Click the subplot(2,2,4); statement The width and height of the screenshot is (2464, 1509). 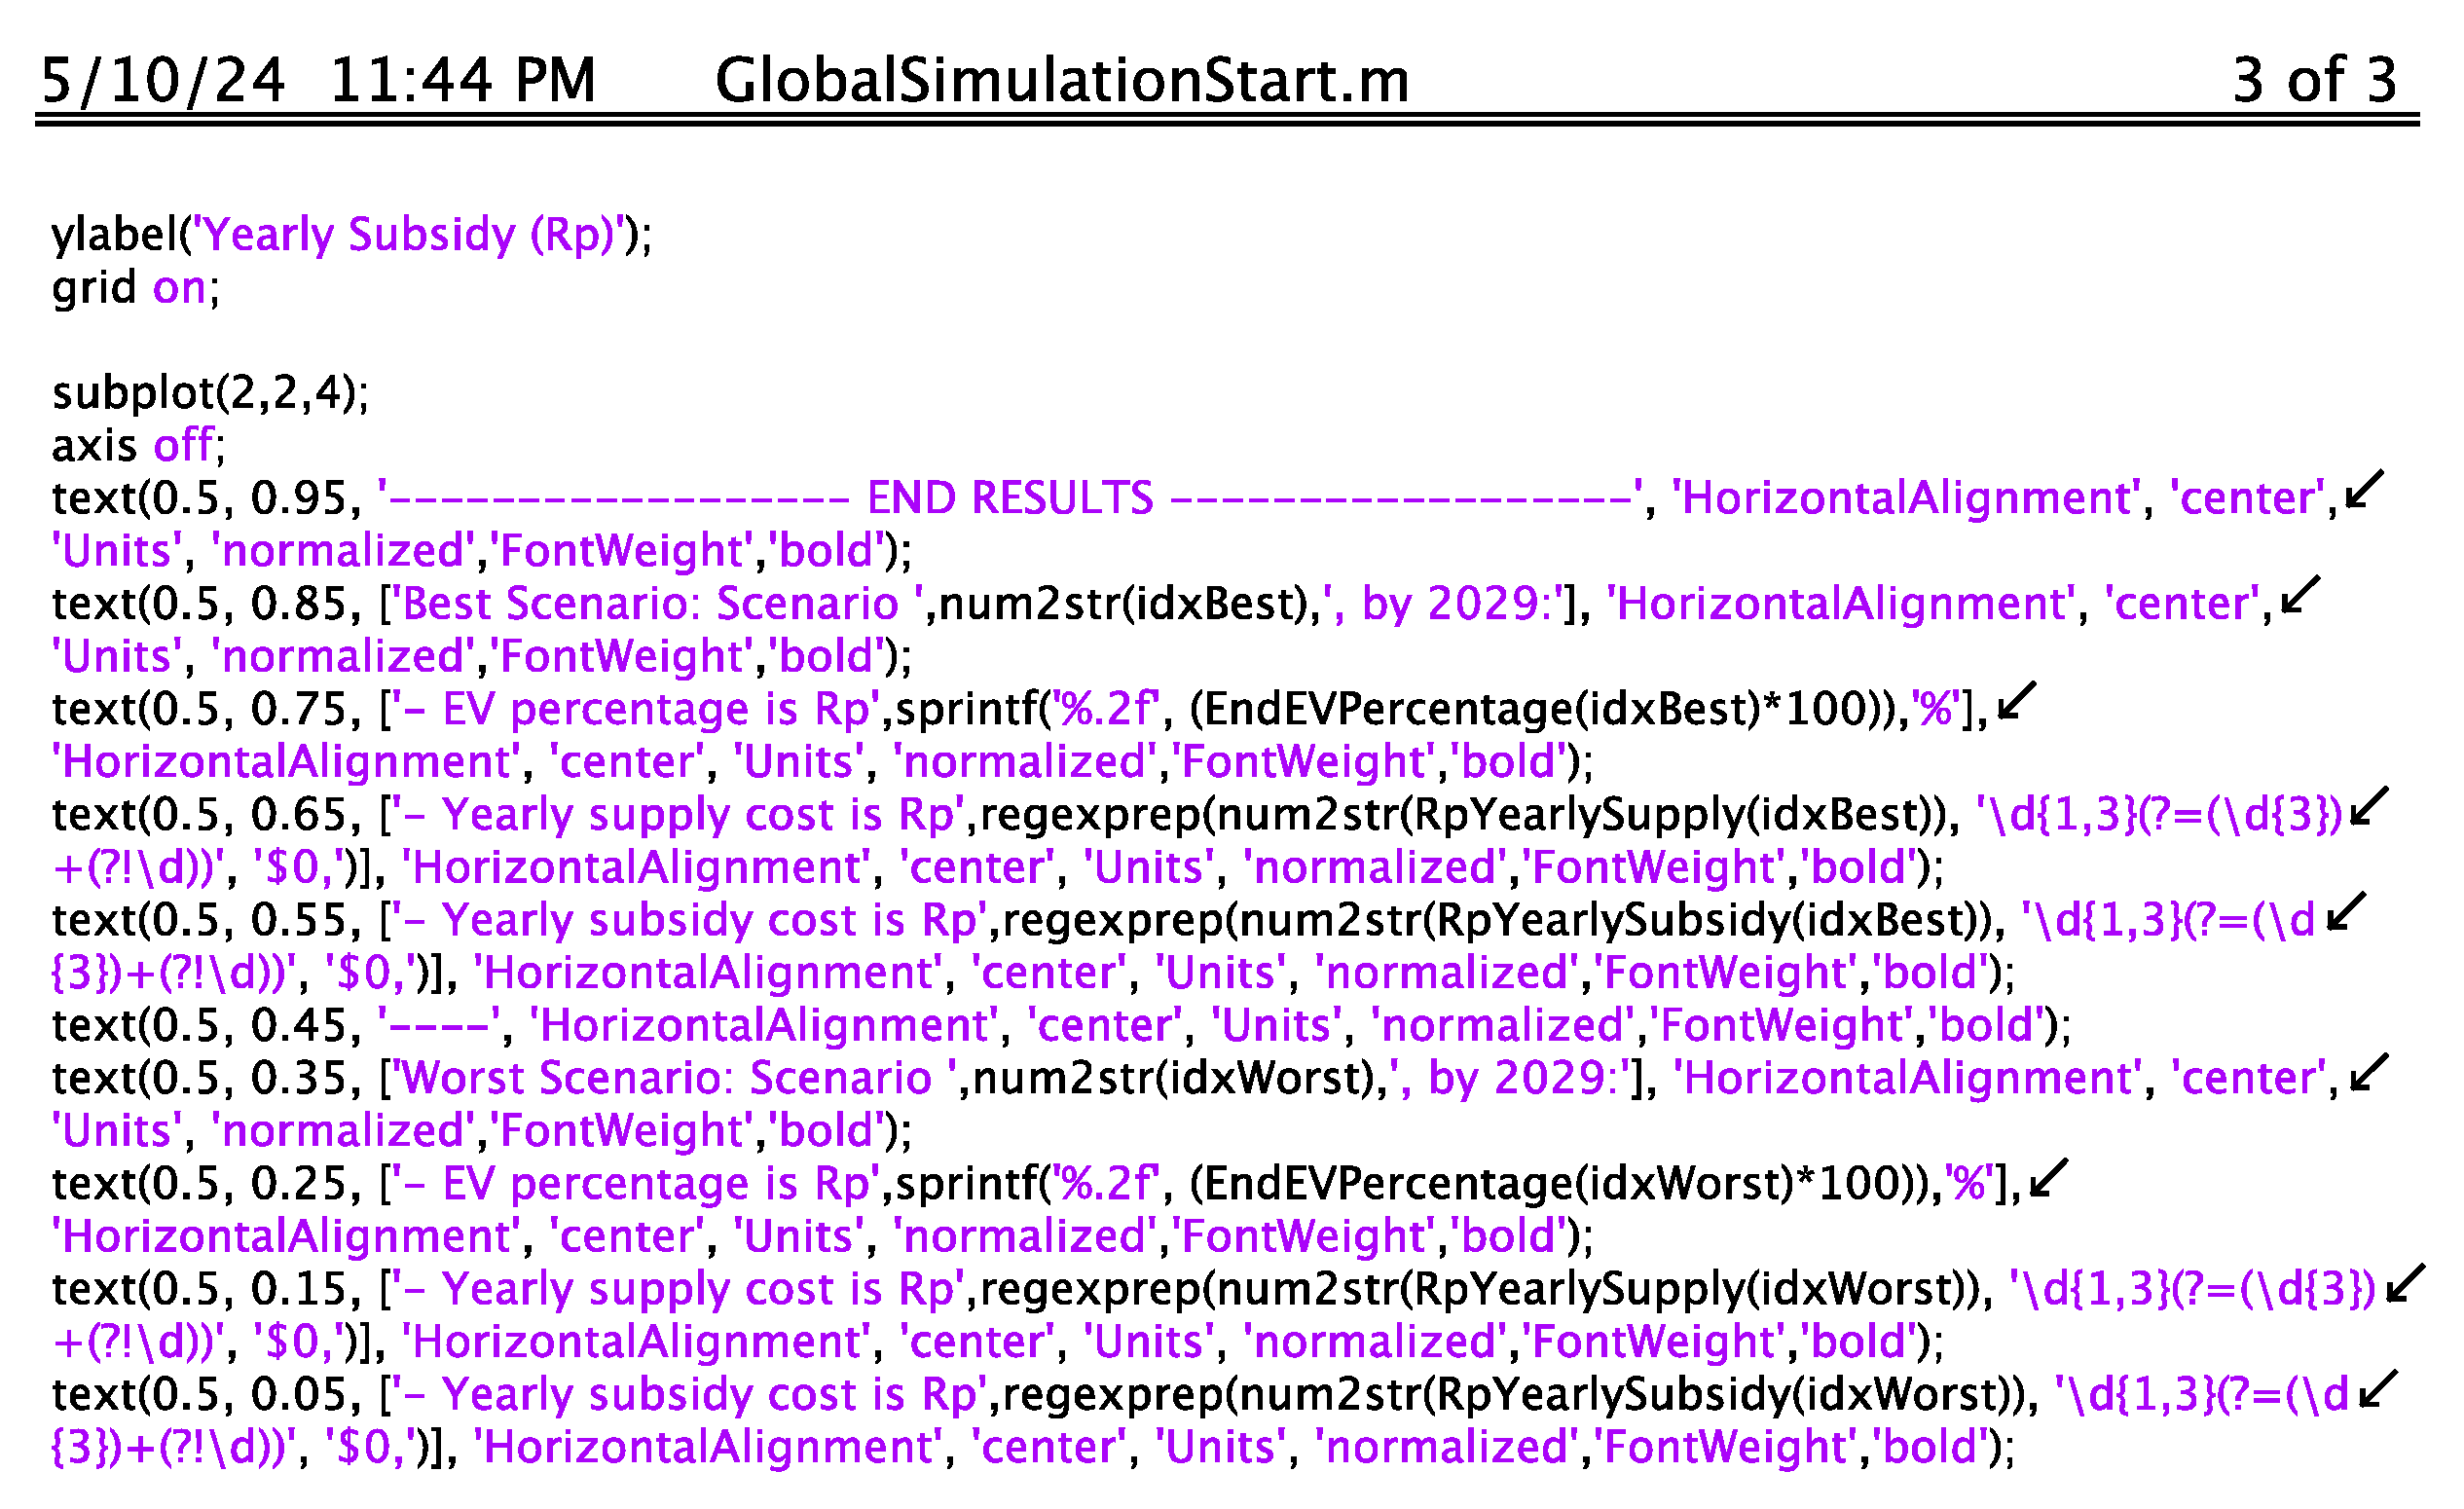(x=210, y=393)
